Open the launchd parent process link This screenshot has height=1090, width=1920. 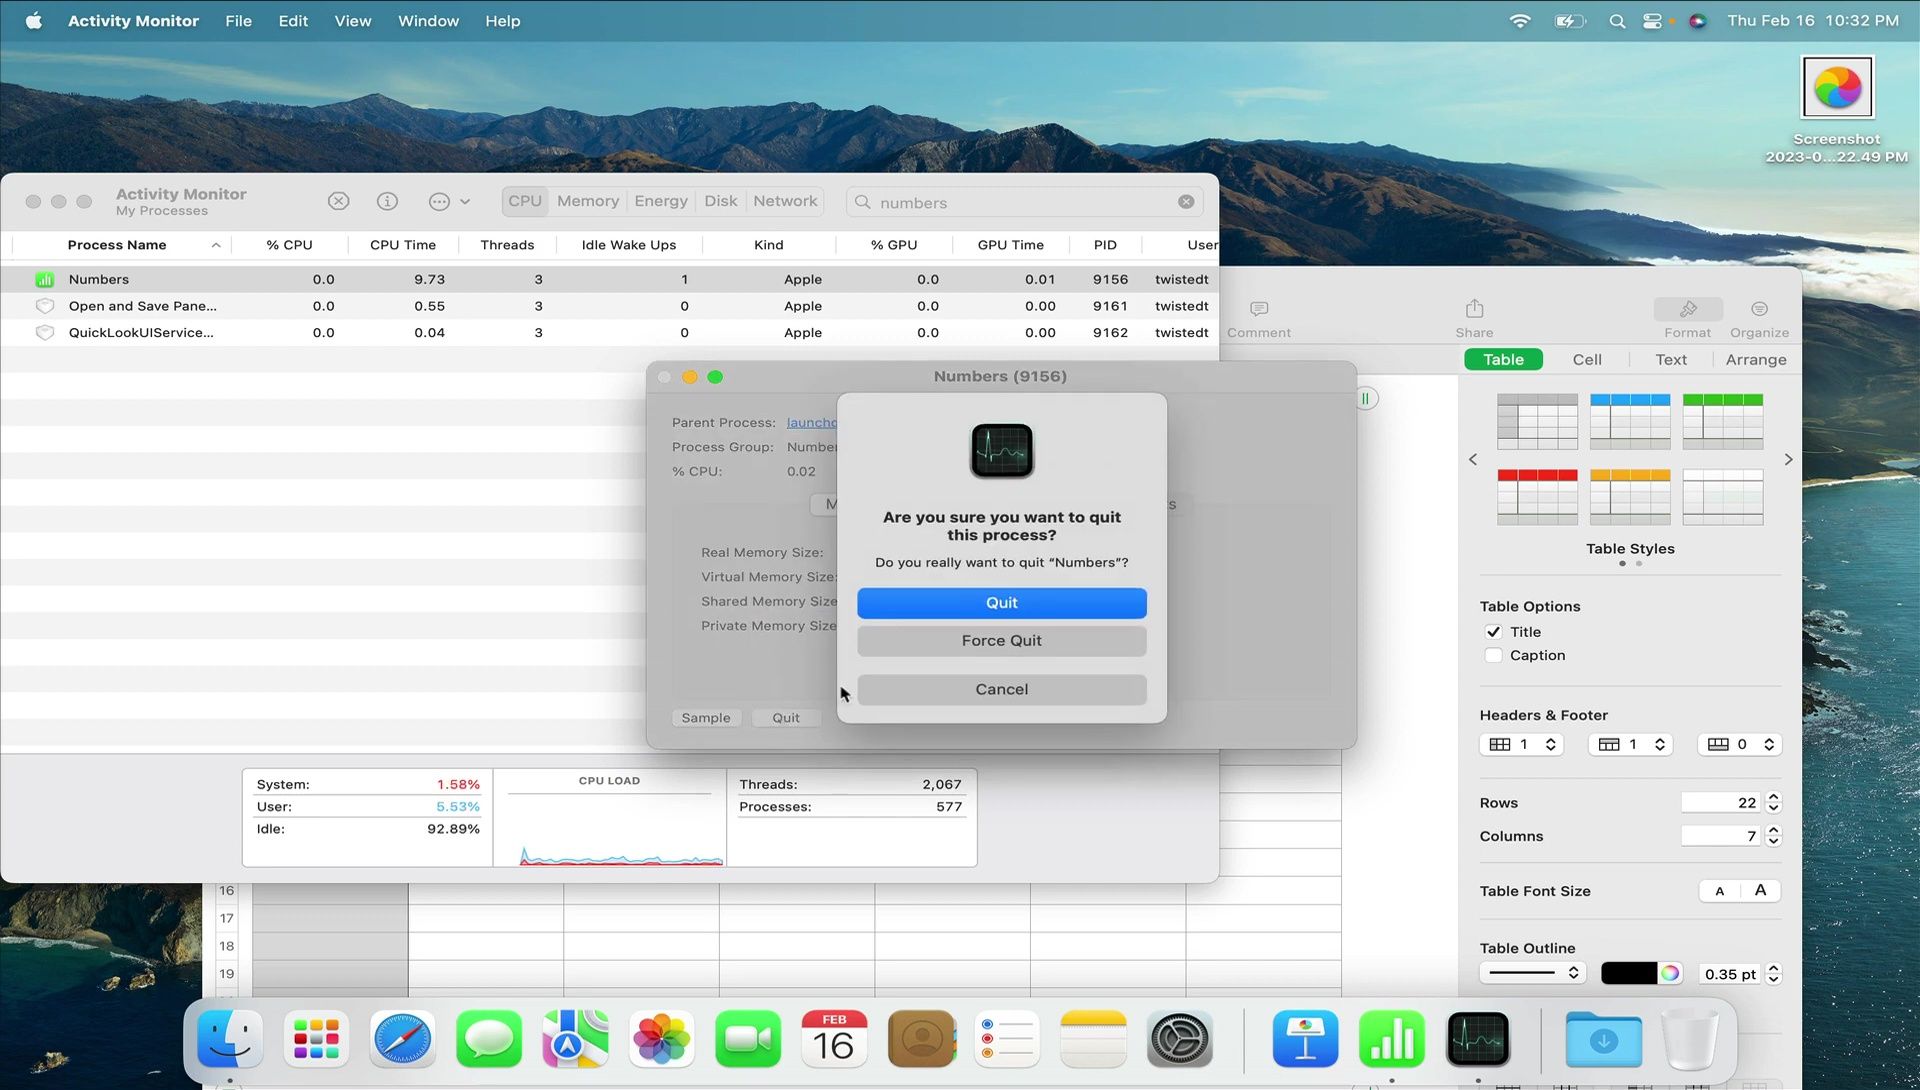(811, 423)
